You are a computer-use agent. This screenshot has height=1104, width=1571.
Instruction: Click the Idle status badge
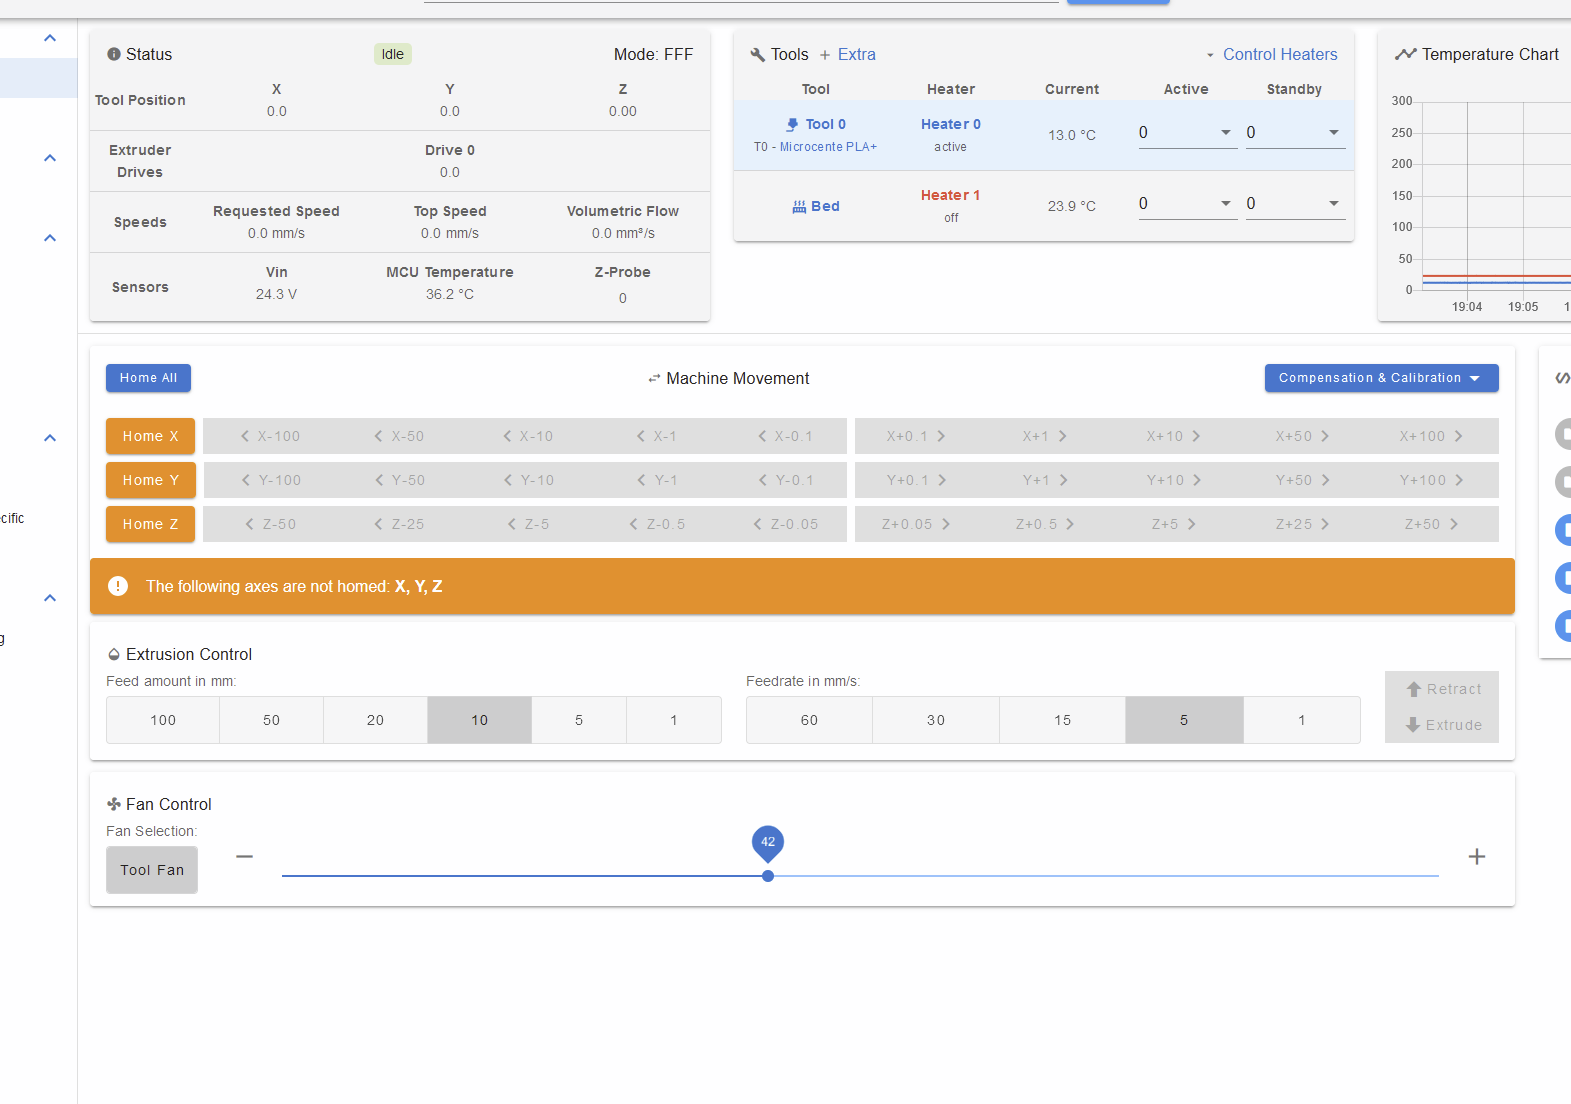point(393,54)
